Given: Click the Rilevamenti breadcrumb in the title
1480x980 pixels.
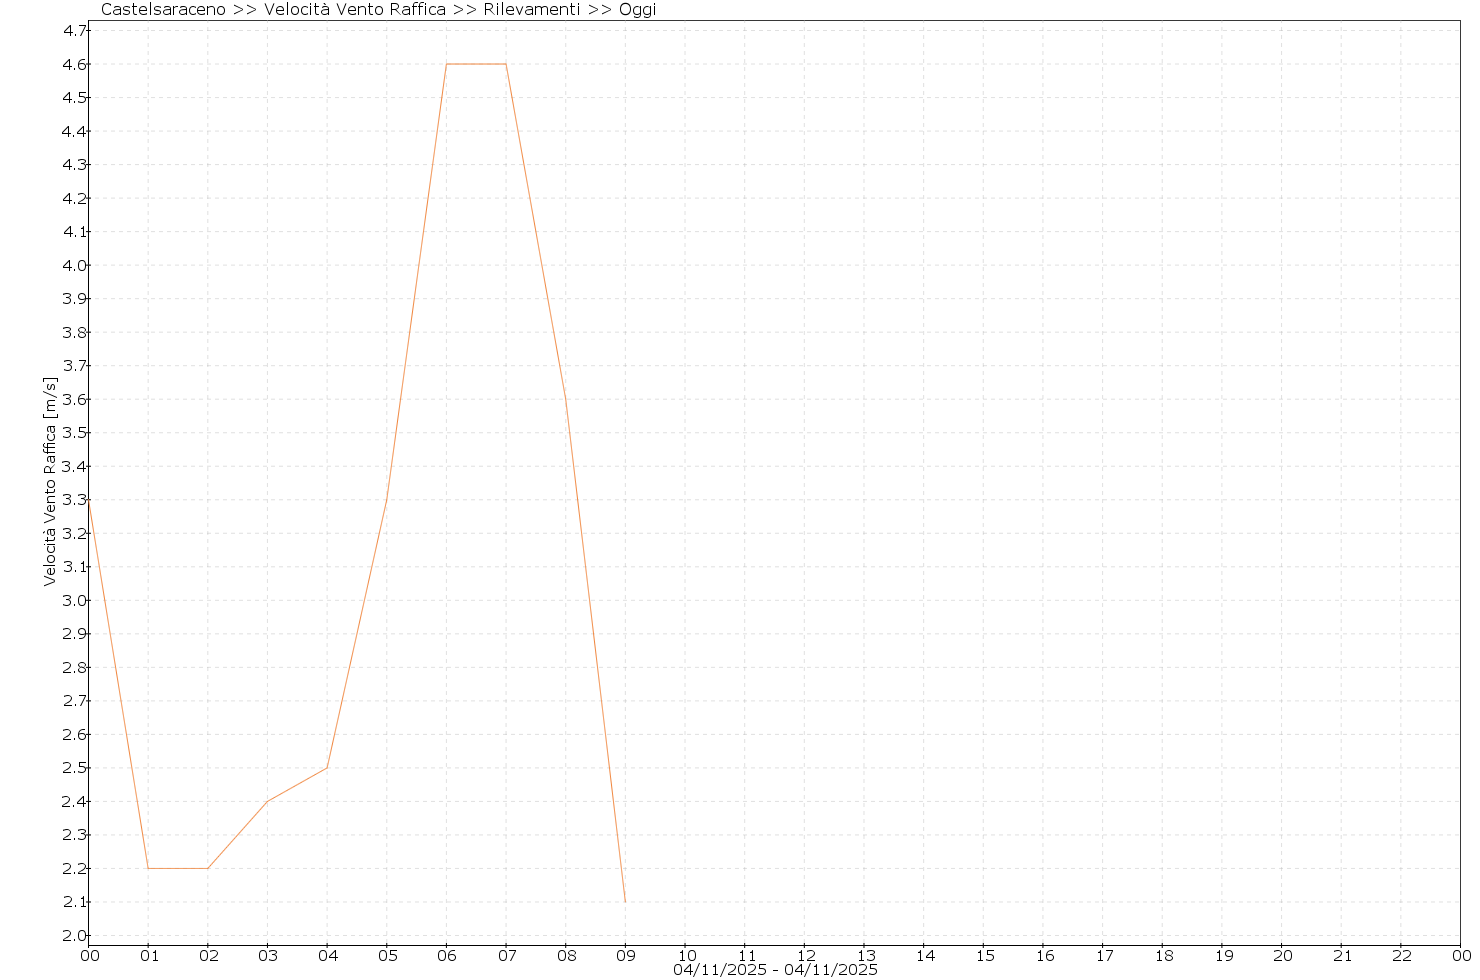Looking at the screenshot, I should pyautogui.click(x=531, y=10).
